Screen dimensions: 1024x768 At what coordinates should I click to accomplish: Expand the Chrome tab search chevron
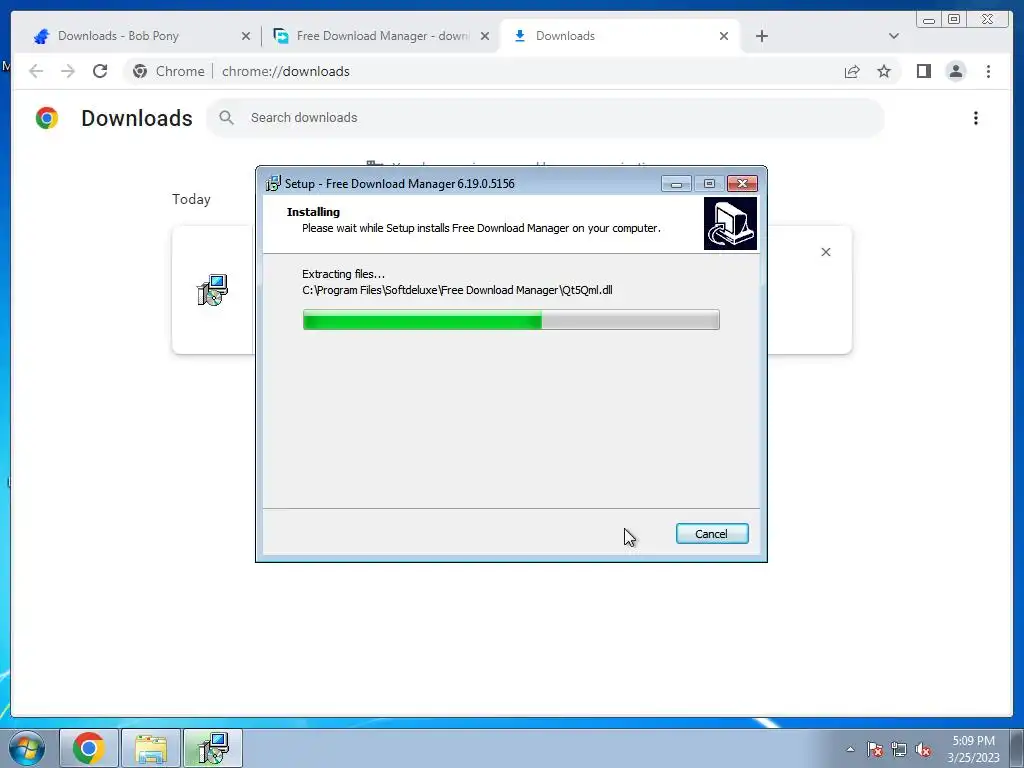(894, 36)
